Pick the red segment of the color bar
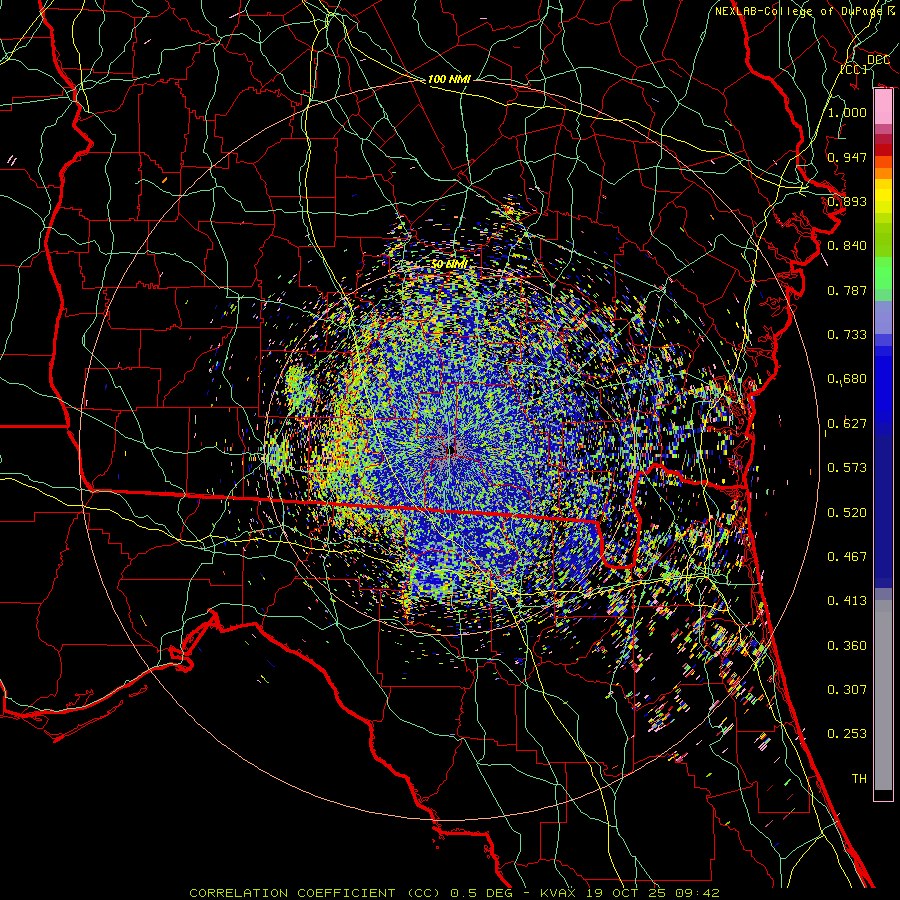The width and height of the screenshot is (900, 900). [x=883, y=150]
